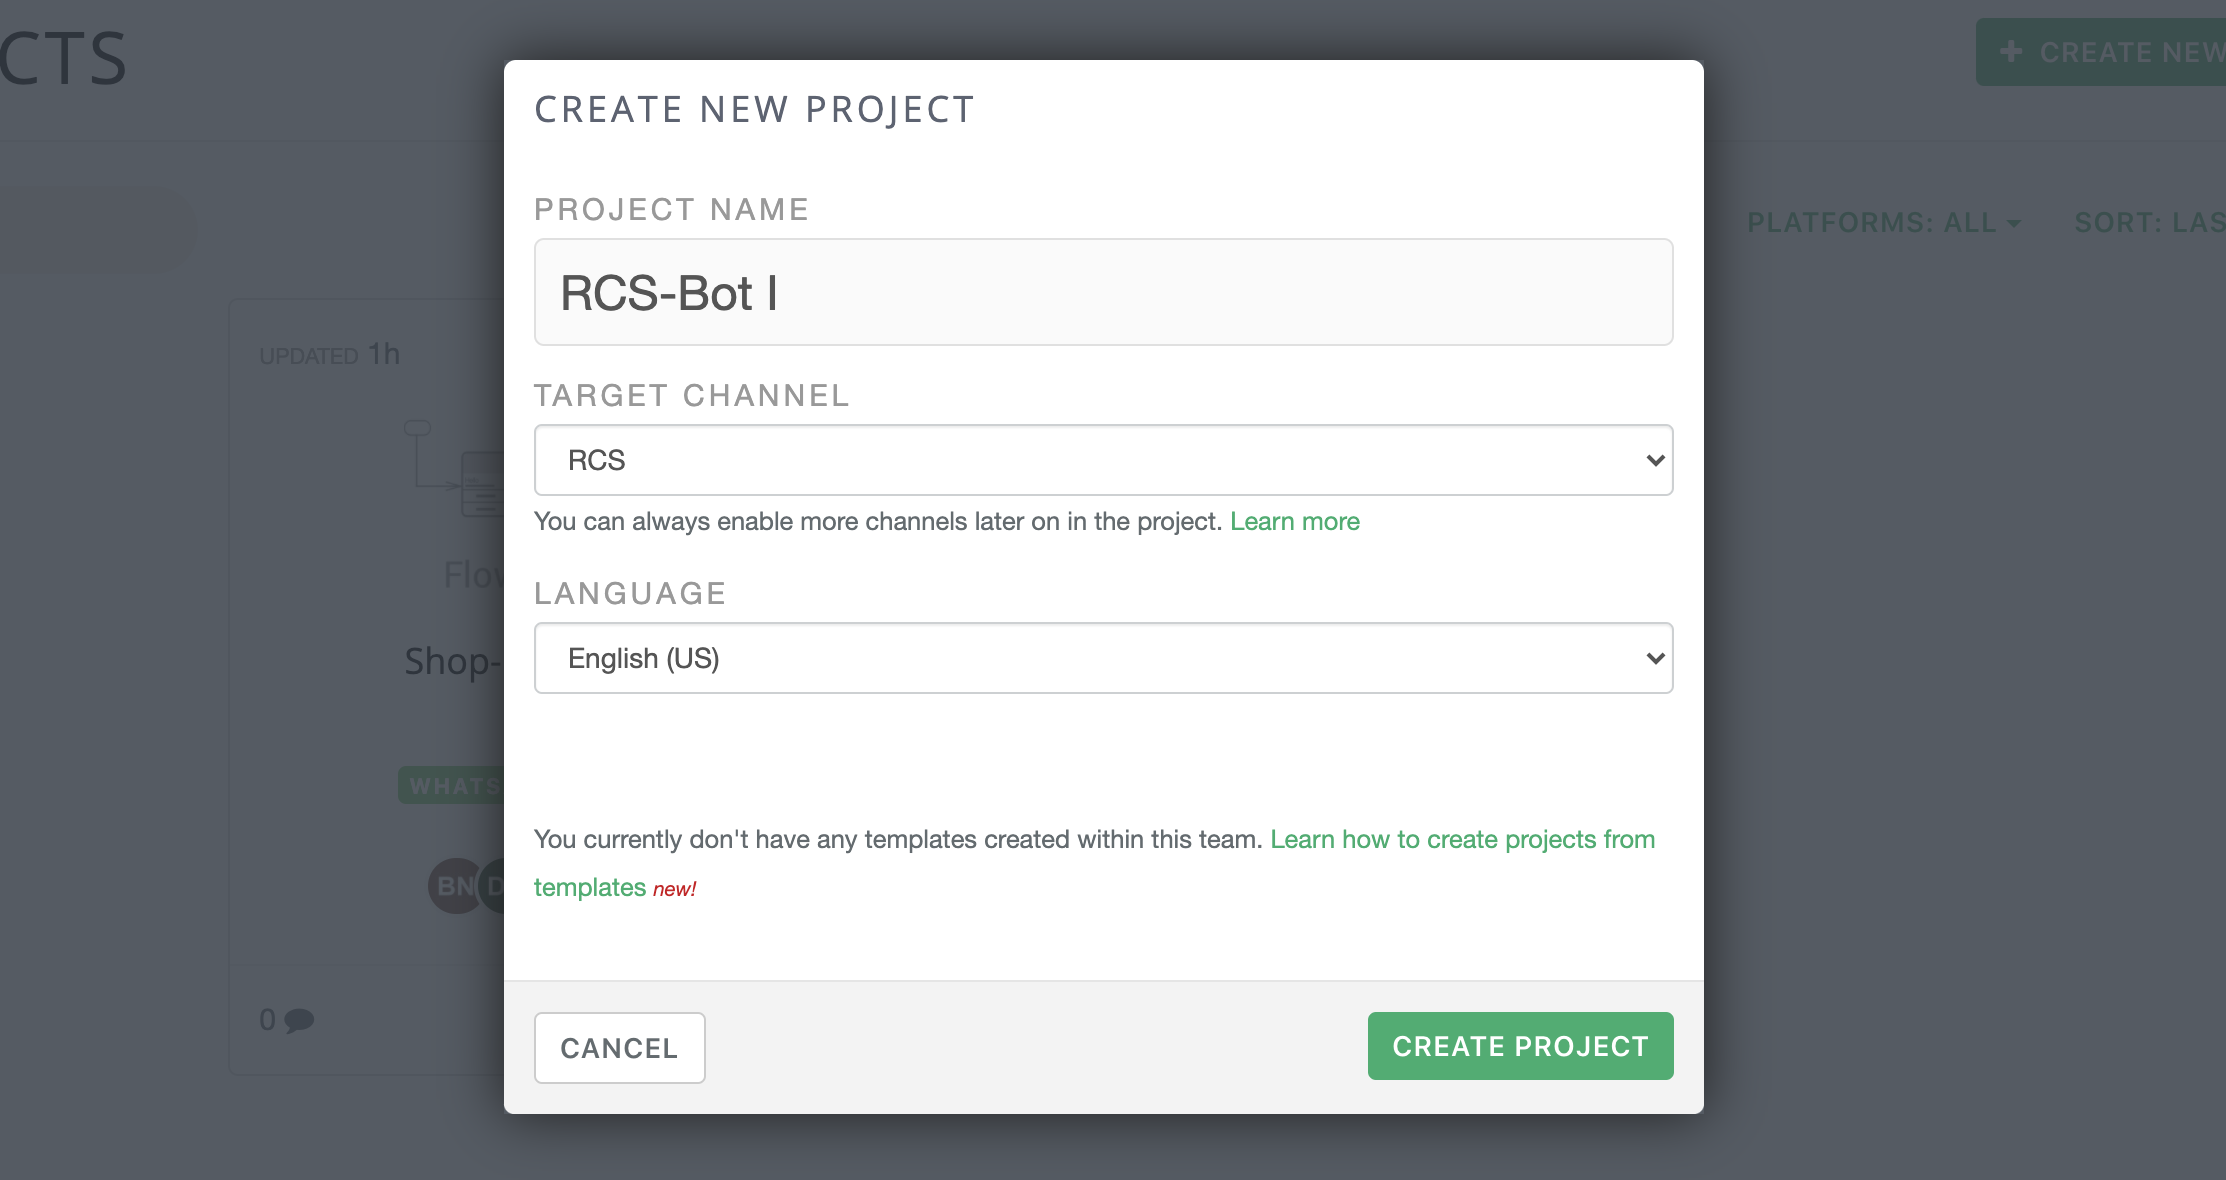Screen dimensions: 2226x1180
Task: Open the create projects from templates link
Action: 1461,840
